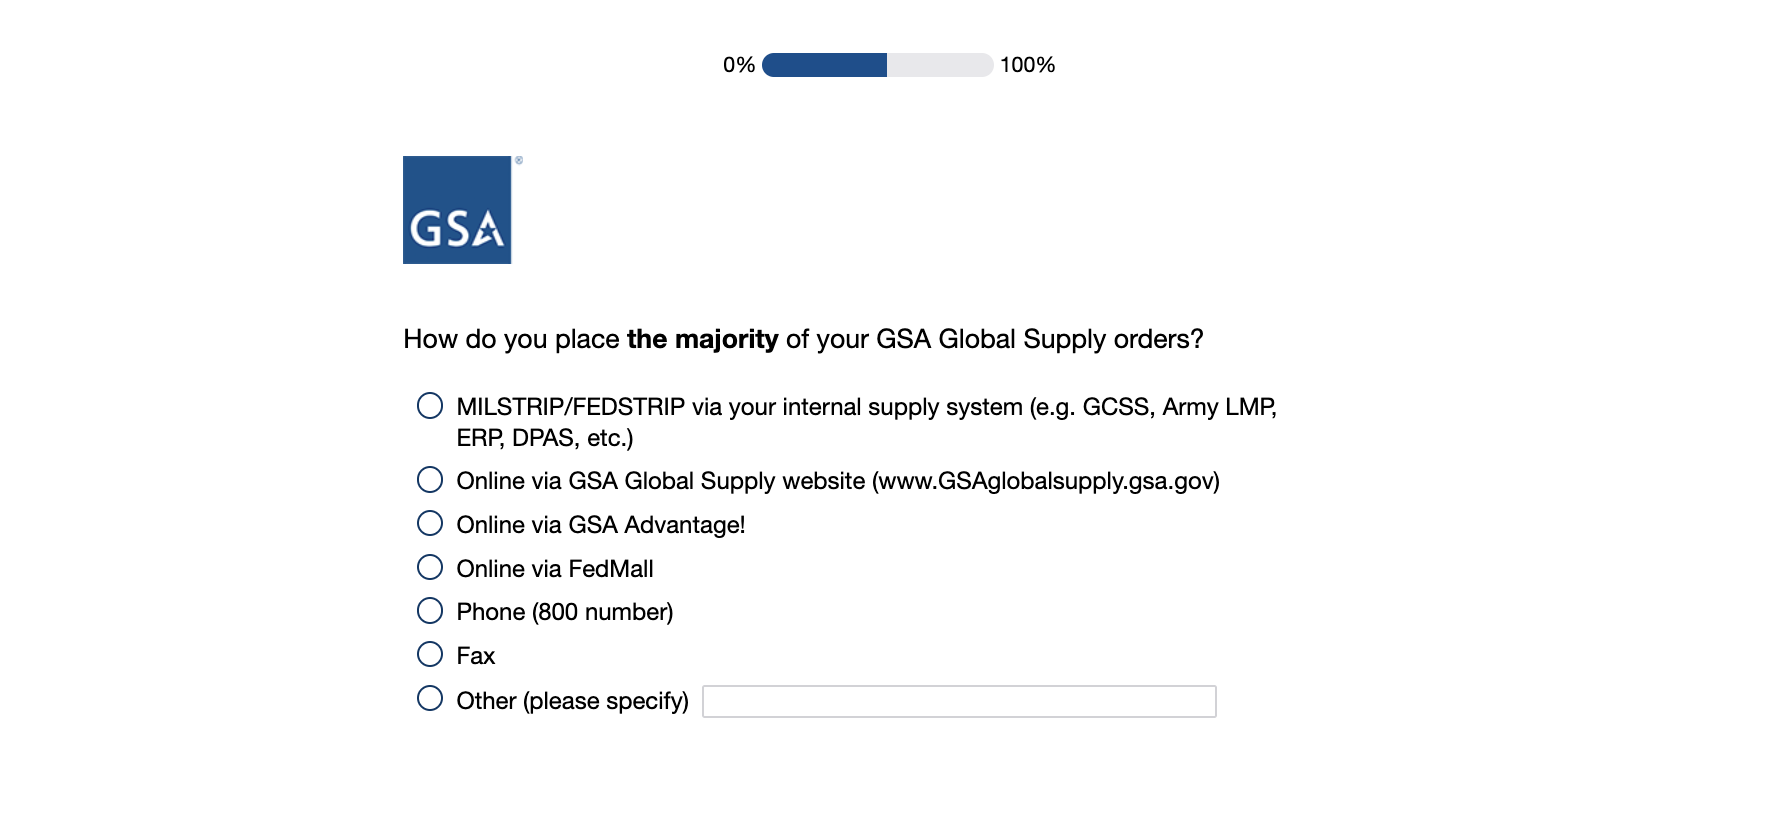Select Online via GSA Advantage! radio
This screenshot has height=827, width=1773.
(430, 524)
